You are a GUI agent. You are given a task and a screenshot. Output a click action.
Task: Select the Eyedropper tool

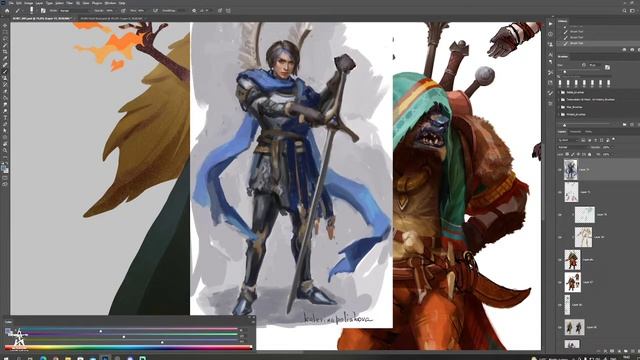tap(5, 58)
